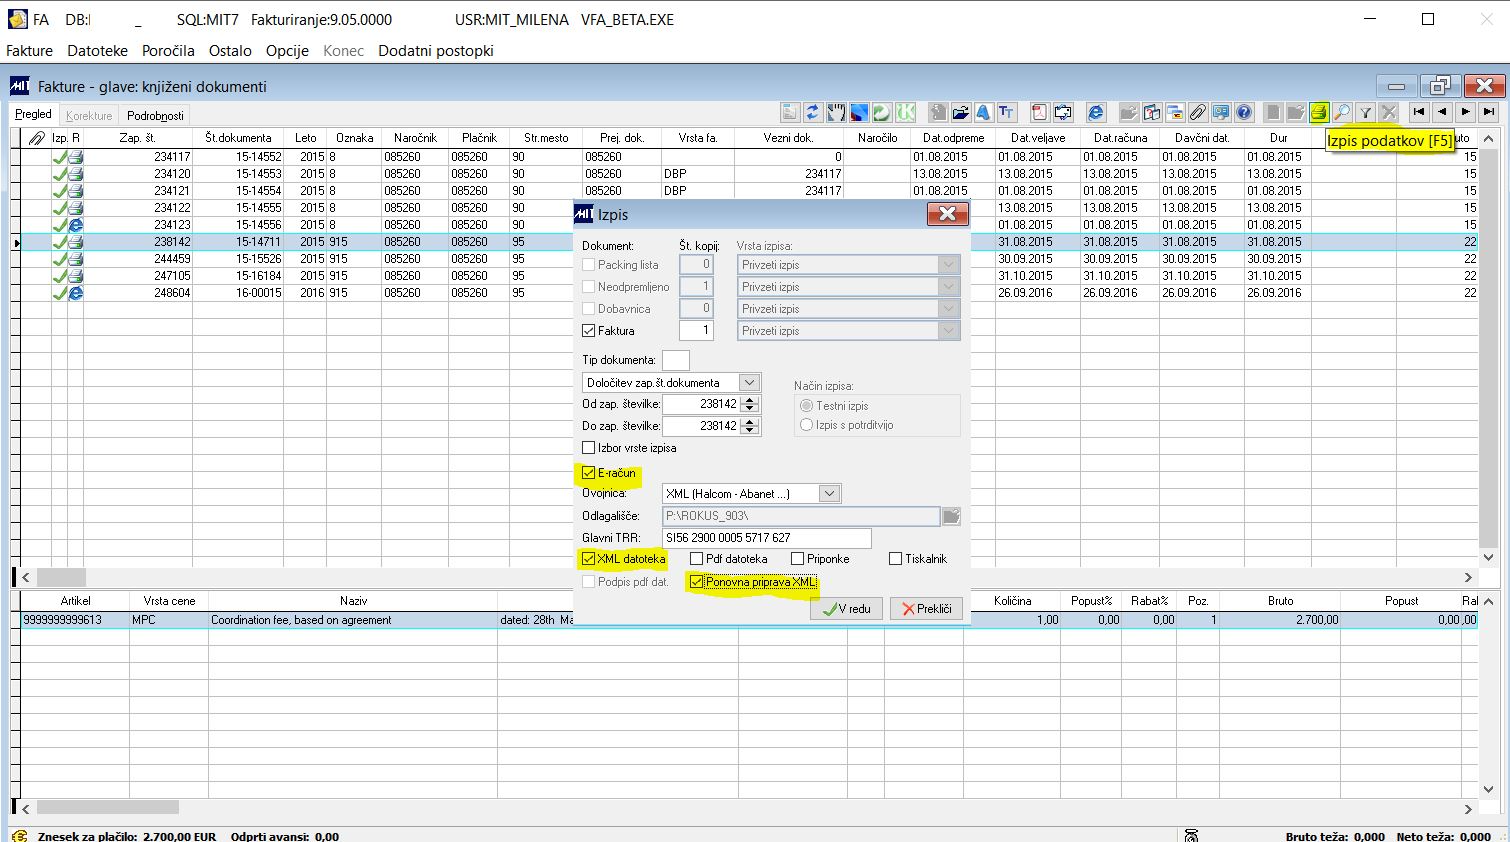Expand the Ovojnica XML dropdown
Viewport: 1510px width, 842px height.
click(828, 494)
